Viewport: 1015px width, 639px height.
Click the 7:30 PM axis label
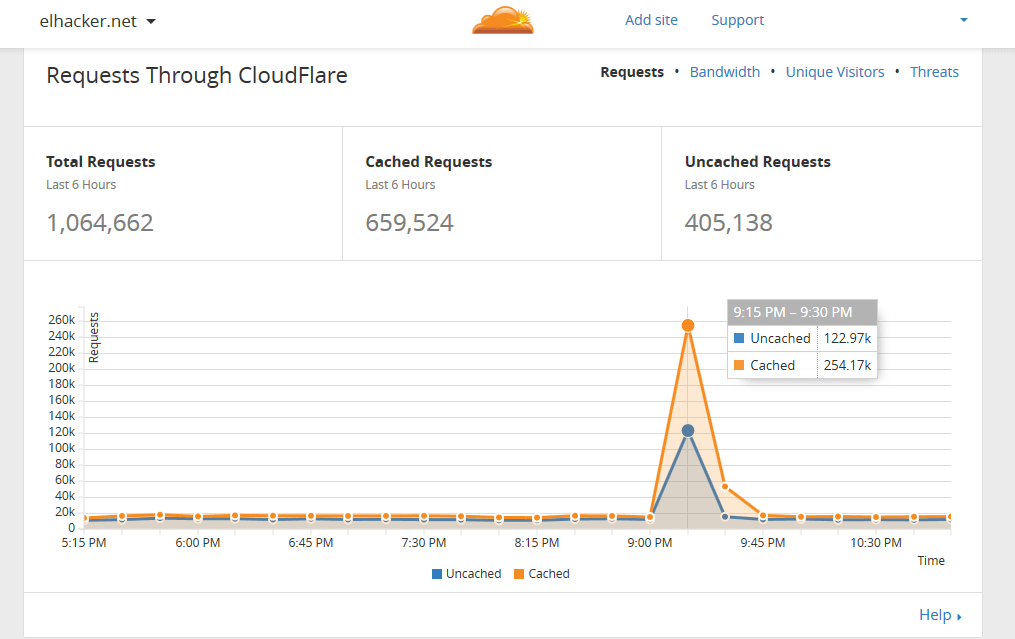click(423, 543)
